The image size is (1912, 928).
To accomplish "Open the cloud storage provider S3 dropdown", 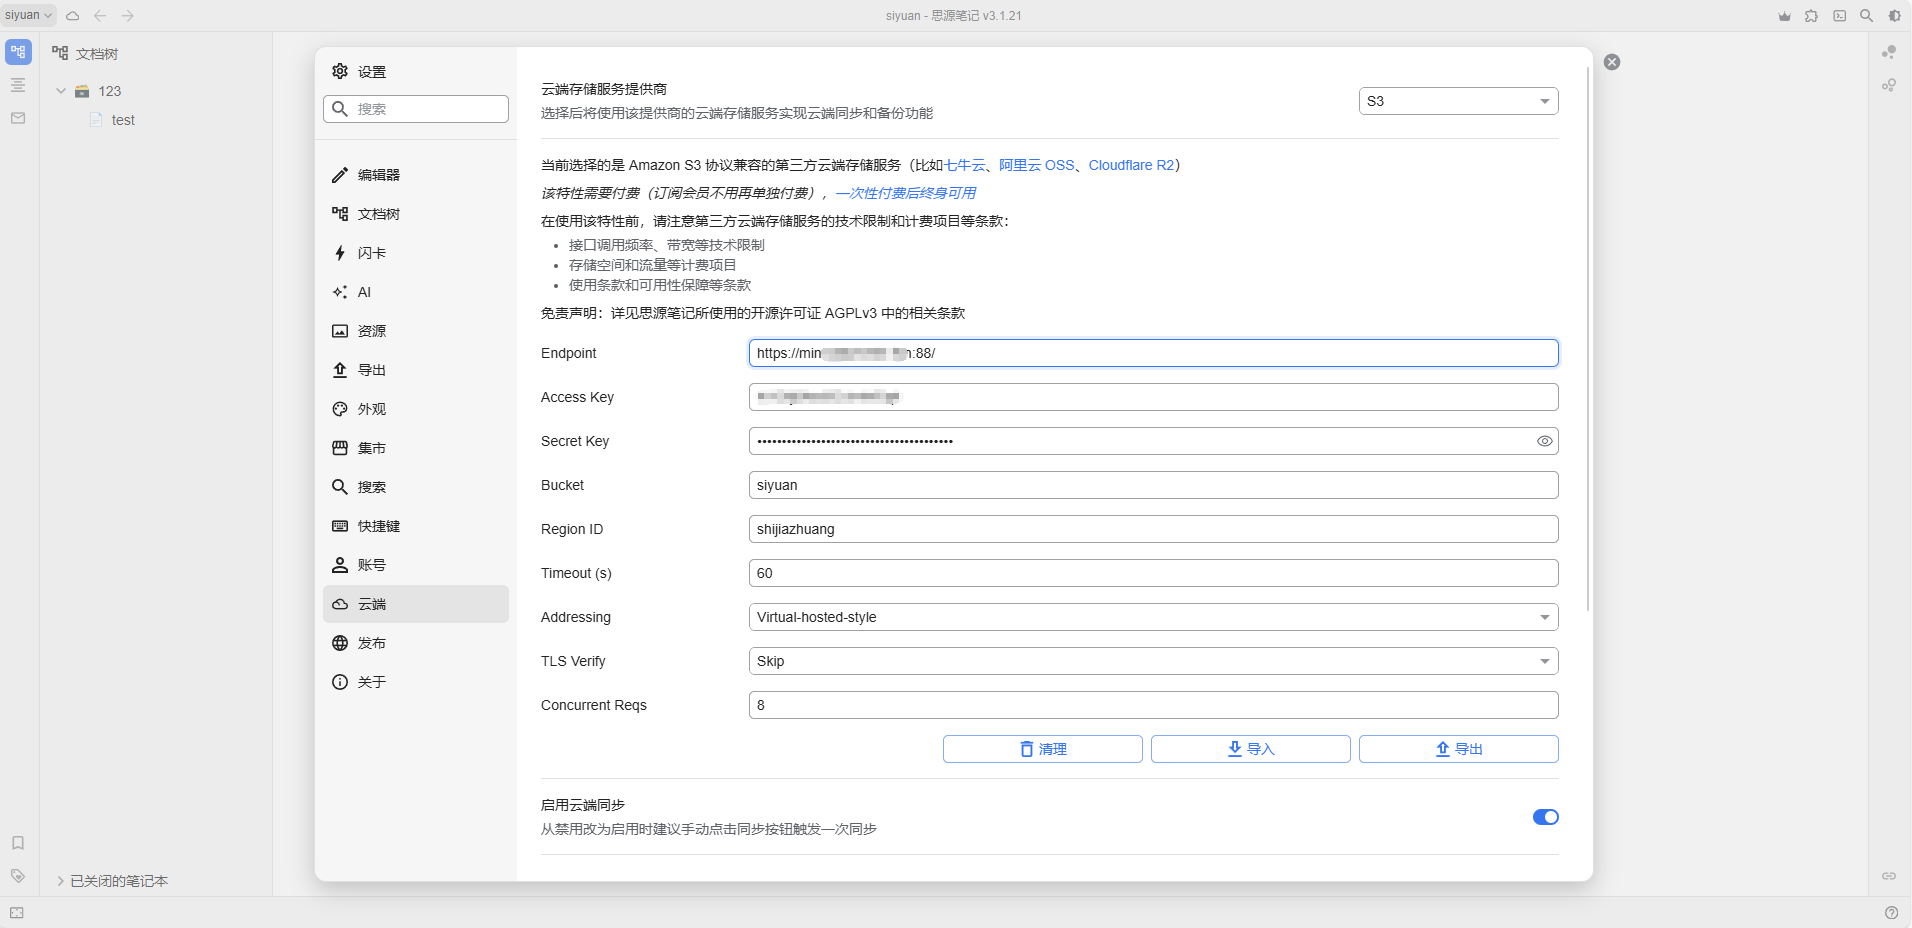I will coord(1457,101).
